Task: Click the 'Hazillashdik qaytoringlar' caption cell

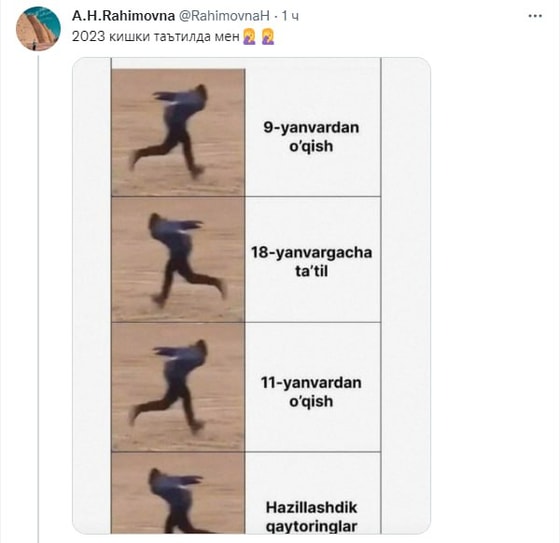Action: coord(312,493)
